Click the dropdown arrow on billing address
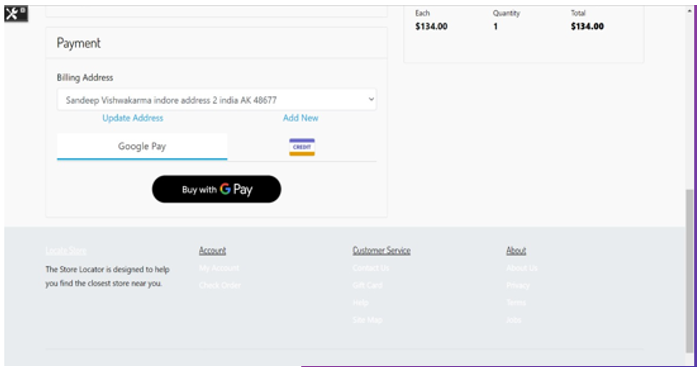Viewport: 697px width, 367px height. (371, 100)
